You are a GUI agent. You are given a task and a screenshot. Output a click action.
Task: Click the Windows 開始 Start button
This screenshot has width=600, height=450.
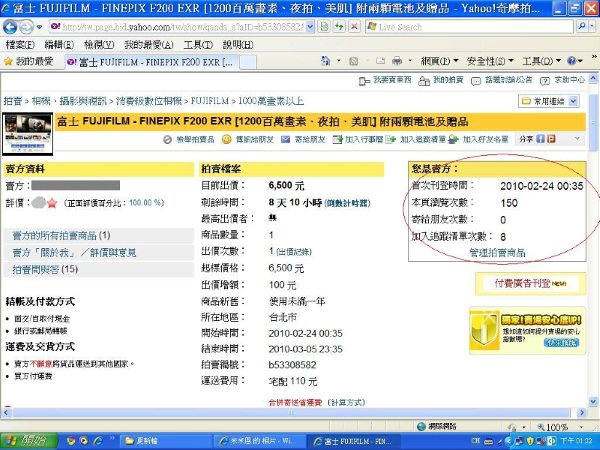(29, 441)
